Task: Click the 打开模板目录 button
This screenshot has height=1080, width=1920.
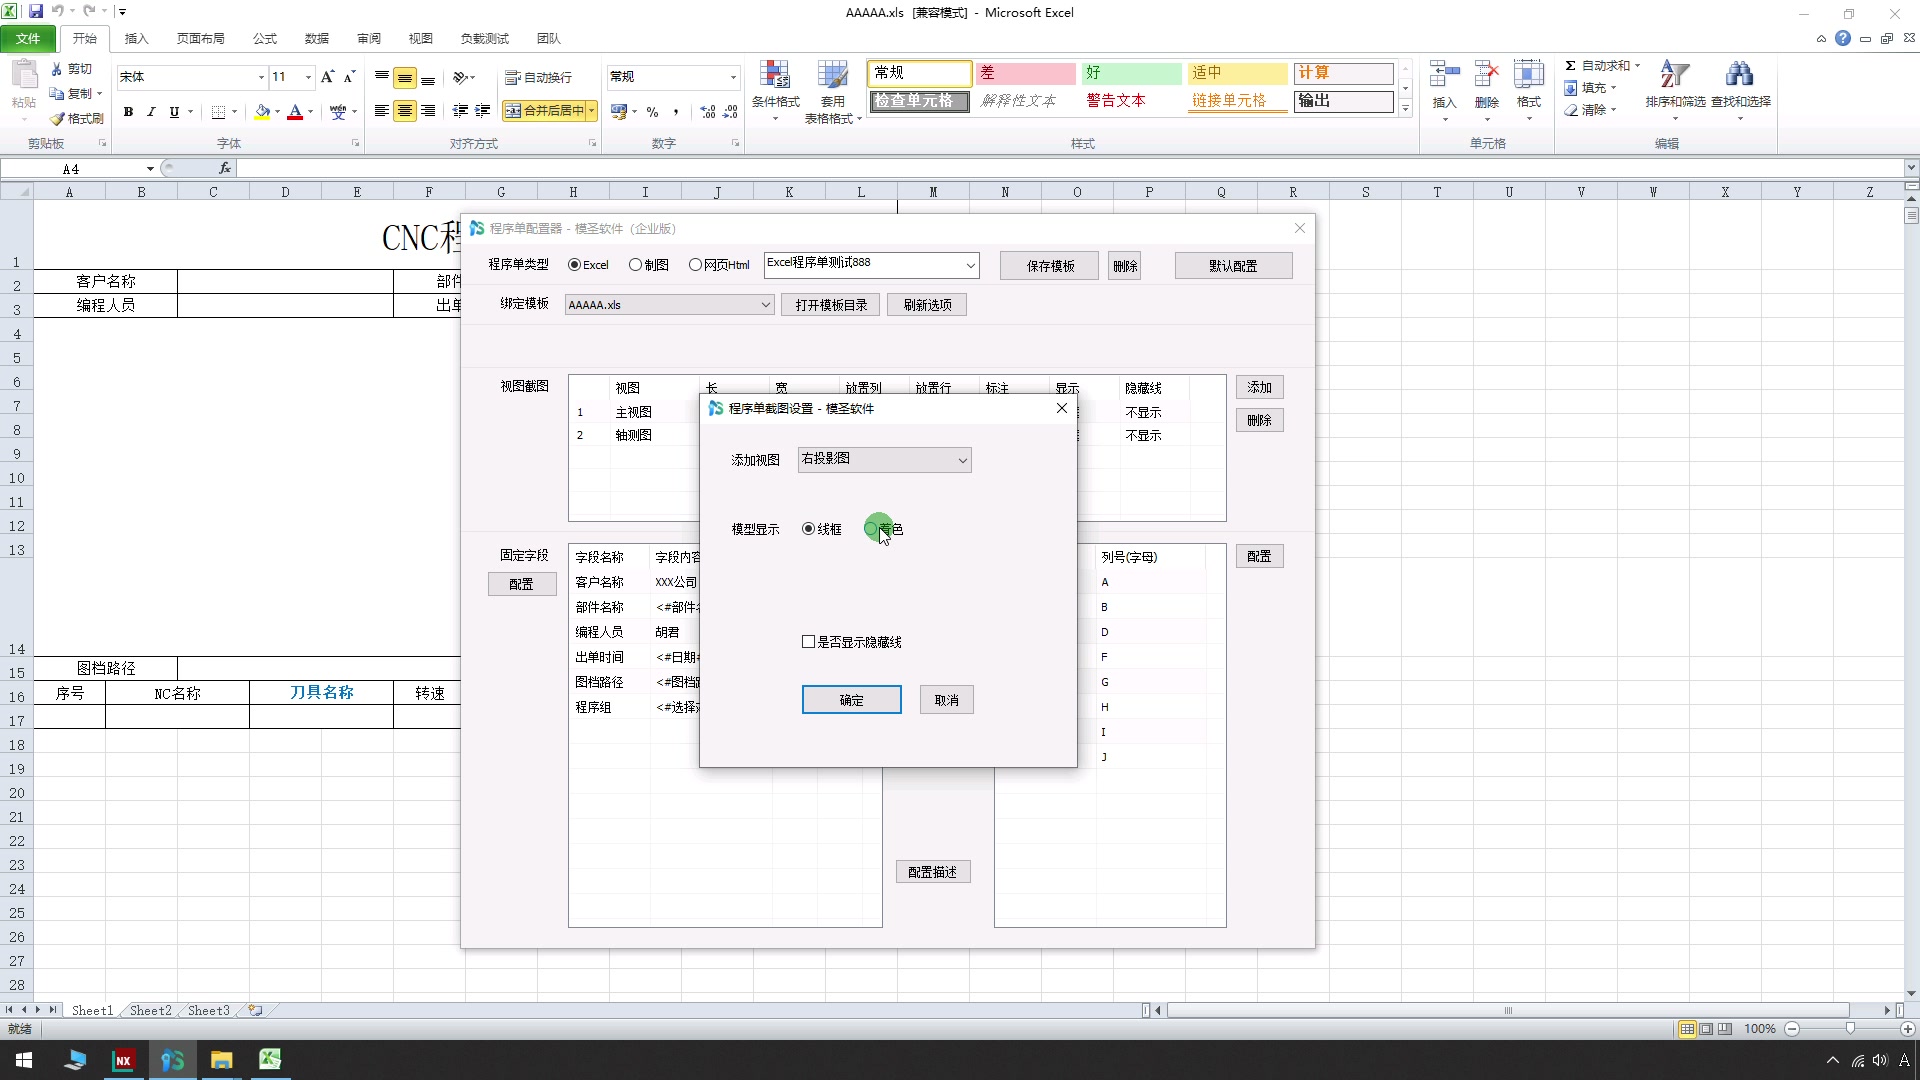Action: pos(831,305)
